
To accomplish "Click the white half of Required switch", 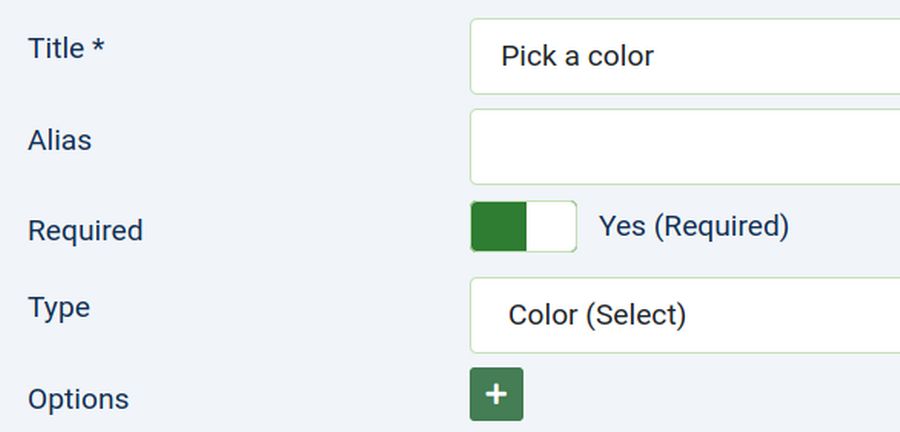I will 550,226.
